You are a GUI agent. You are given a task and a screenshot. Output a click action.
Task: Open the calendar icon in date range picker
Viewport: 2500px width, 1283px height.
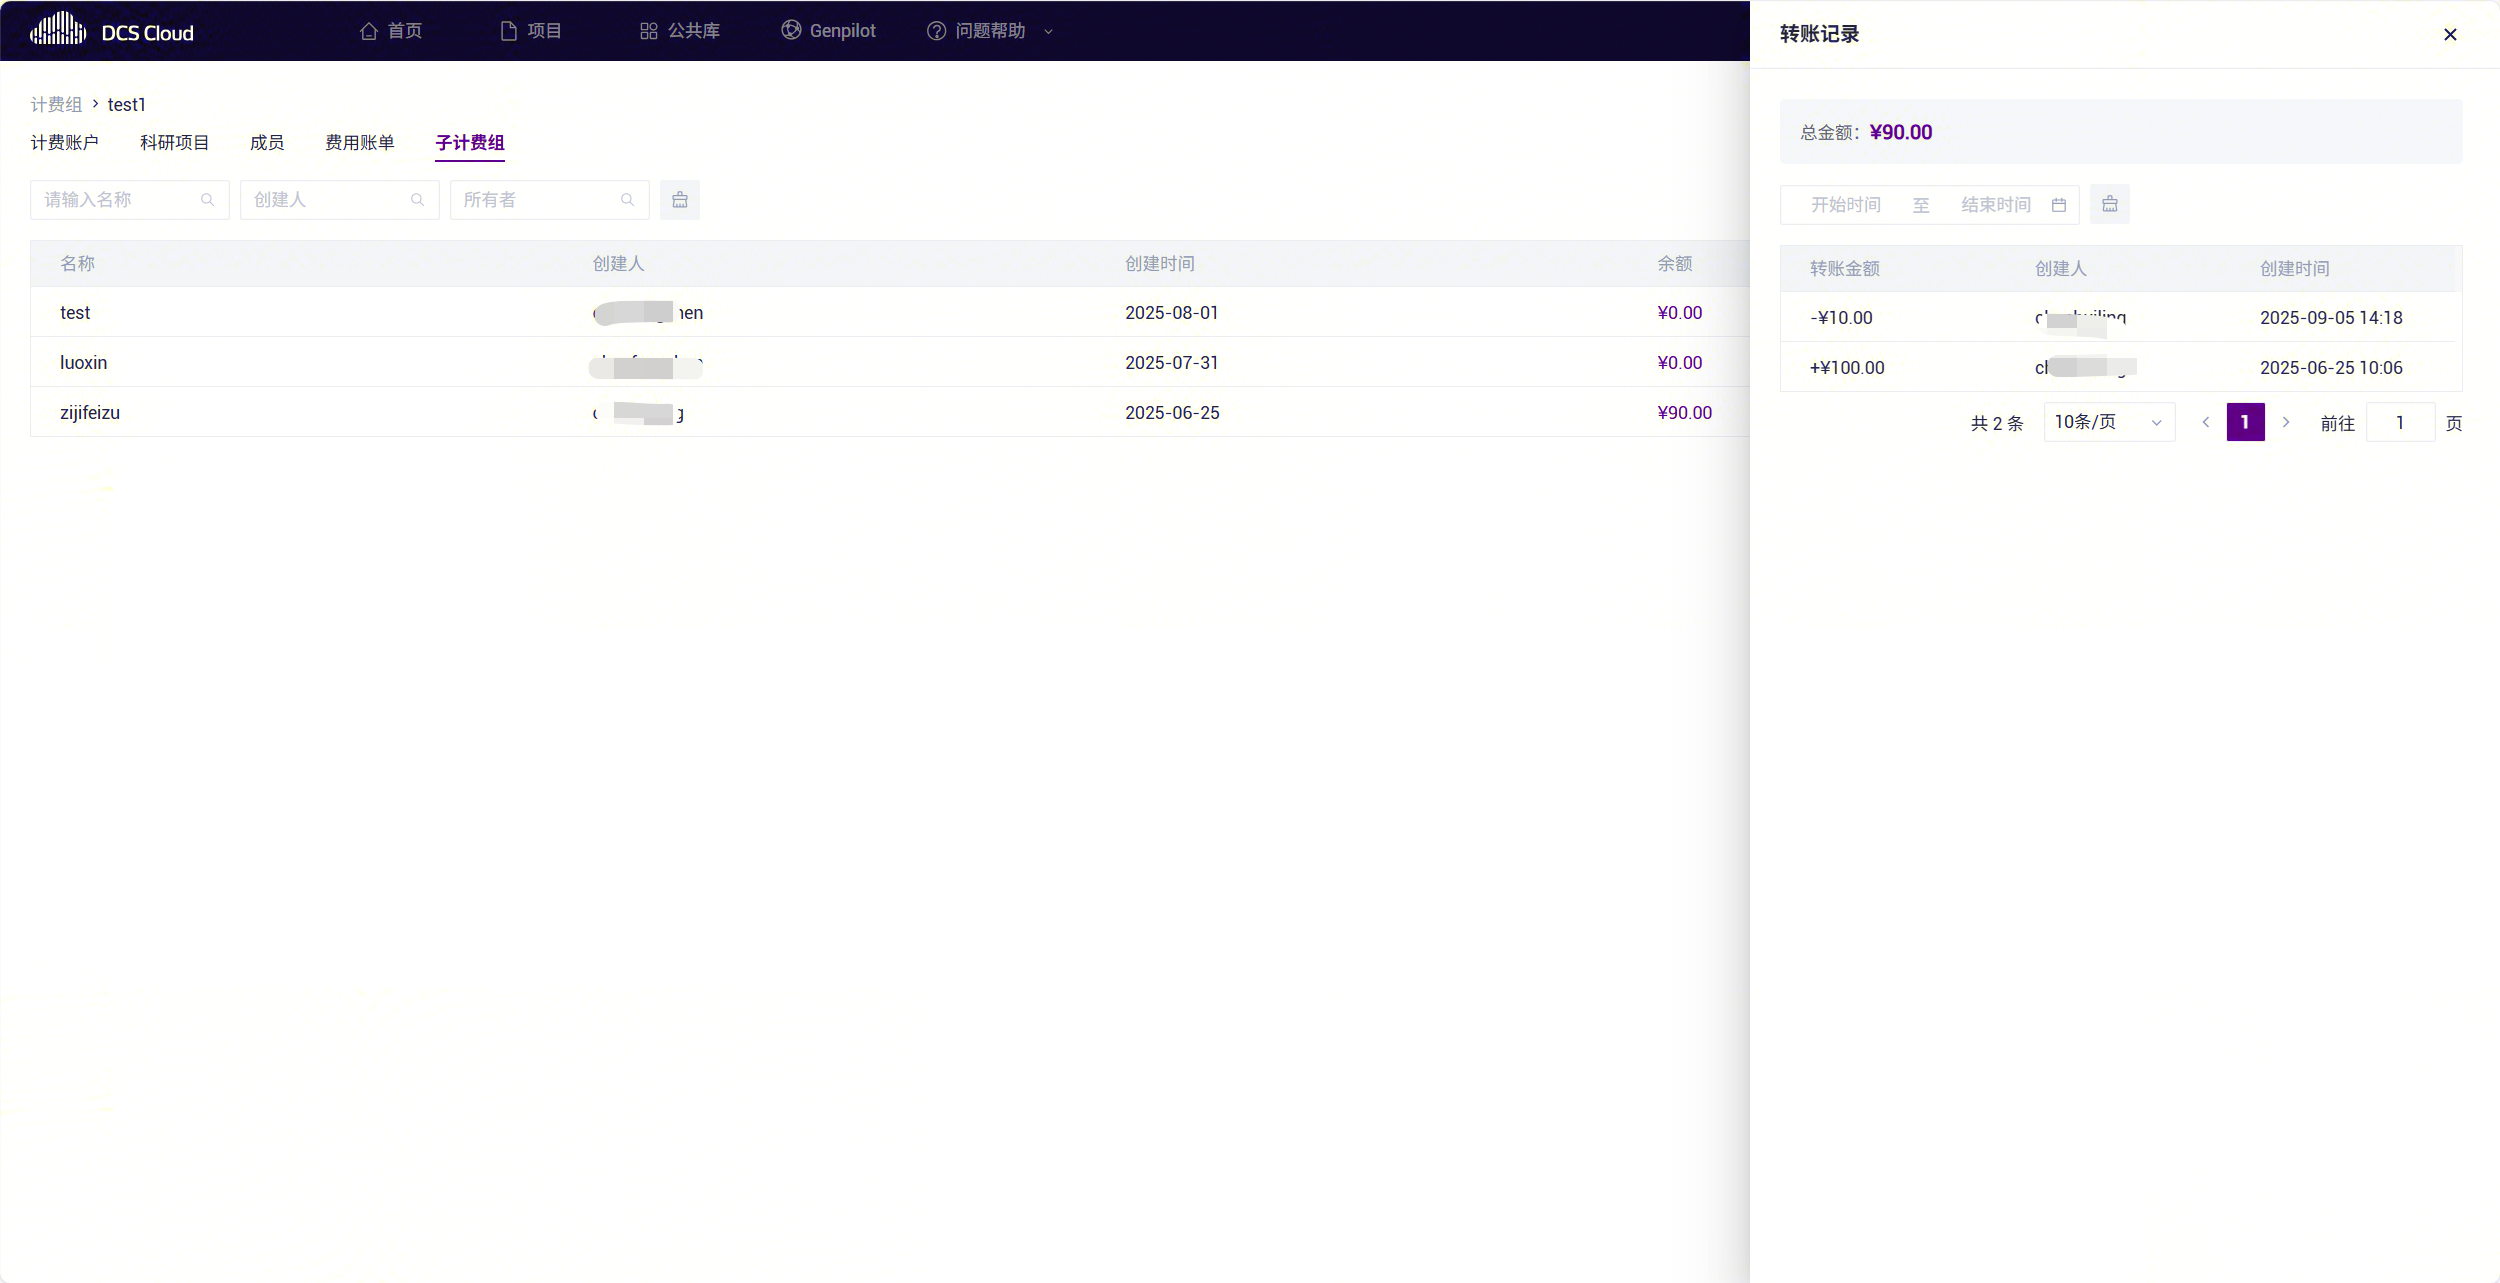click(2059, 205)
